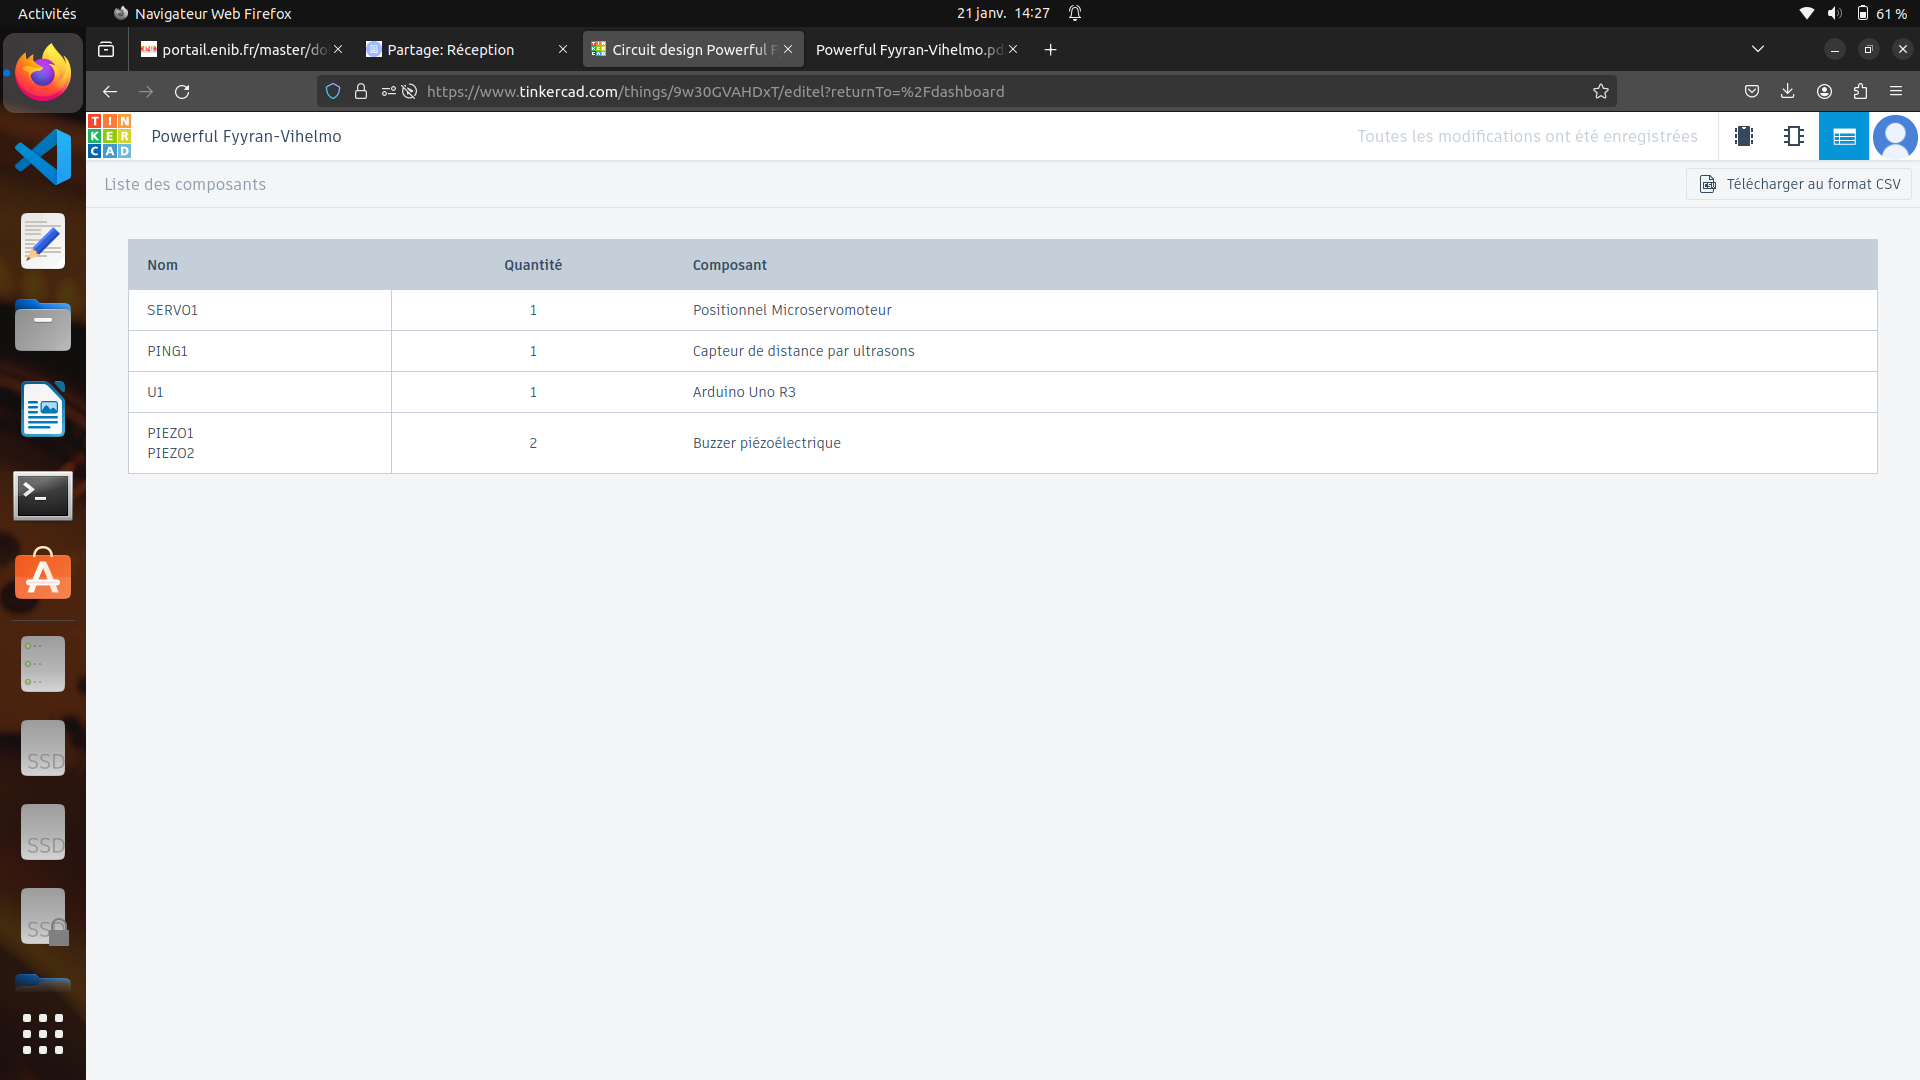This screenshot has width=1920, height=1080.
Task: Switch to the schematic view icon
Action: pyautogui.click(x=1794, y=136)
